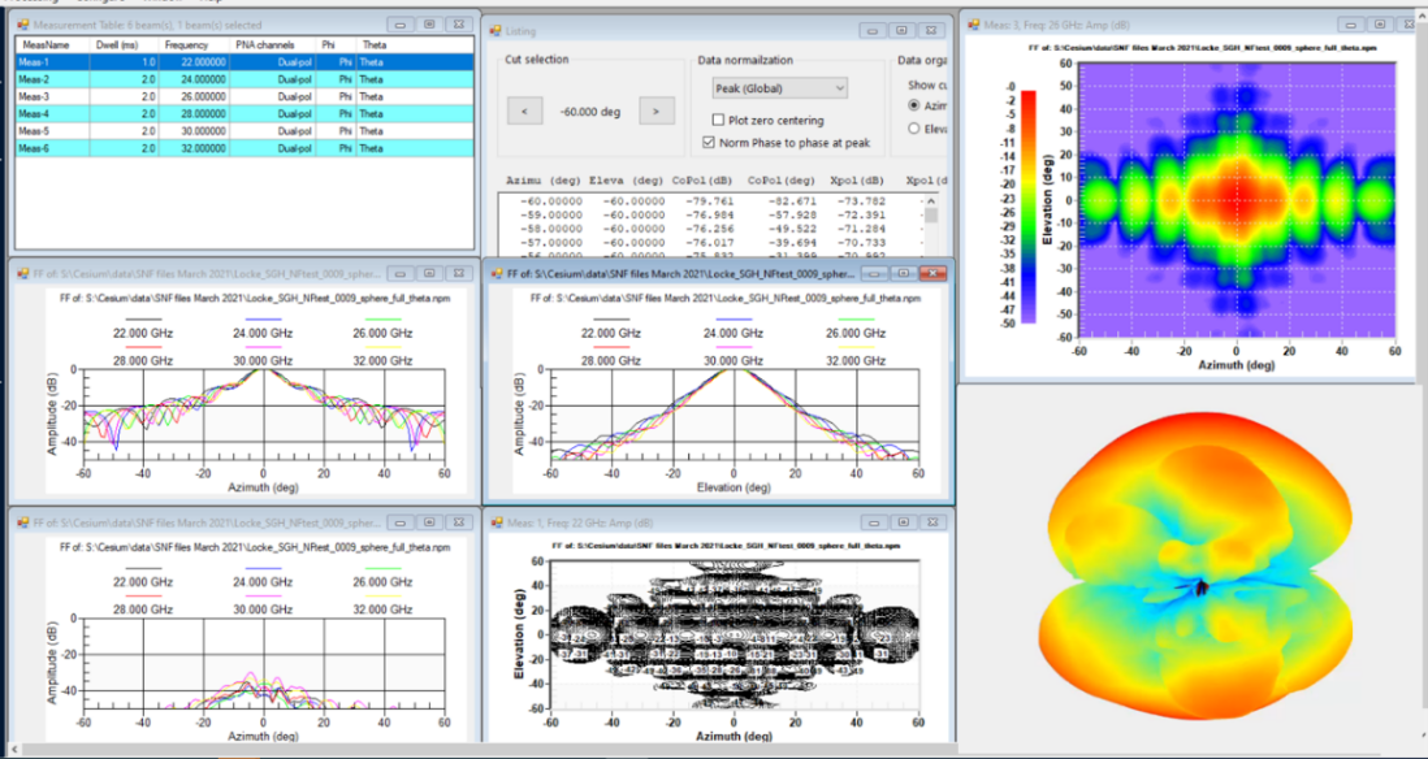The width and height of the screenshot is (1428, 759).
Task: Select the Meas-5 row at 30 GHz
Action: 244,131
